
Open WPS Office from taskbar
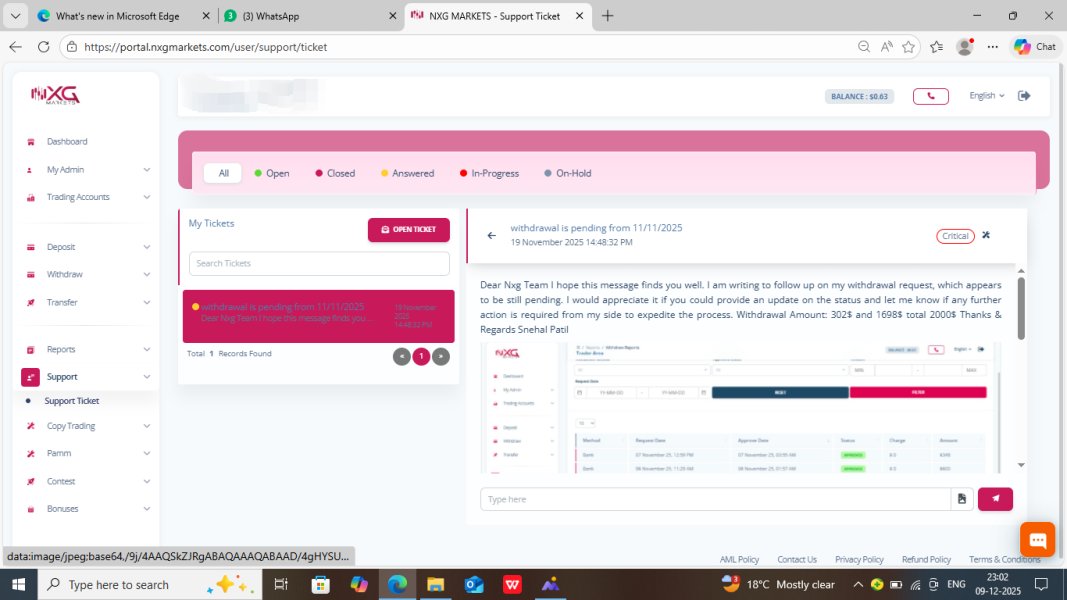point(512,584)
